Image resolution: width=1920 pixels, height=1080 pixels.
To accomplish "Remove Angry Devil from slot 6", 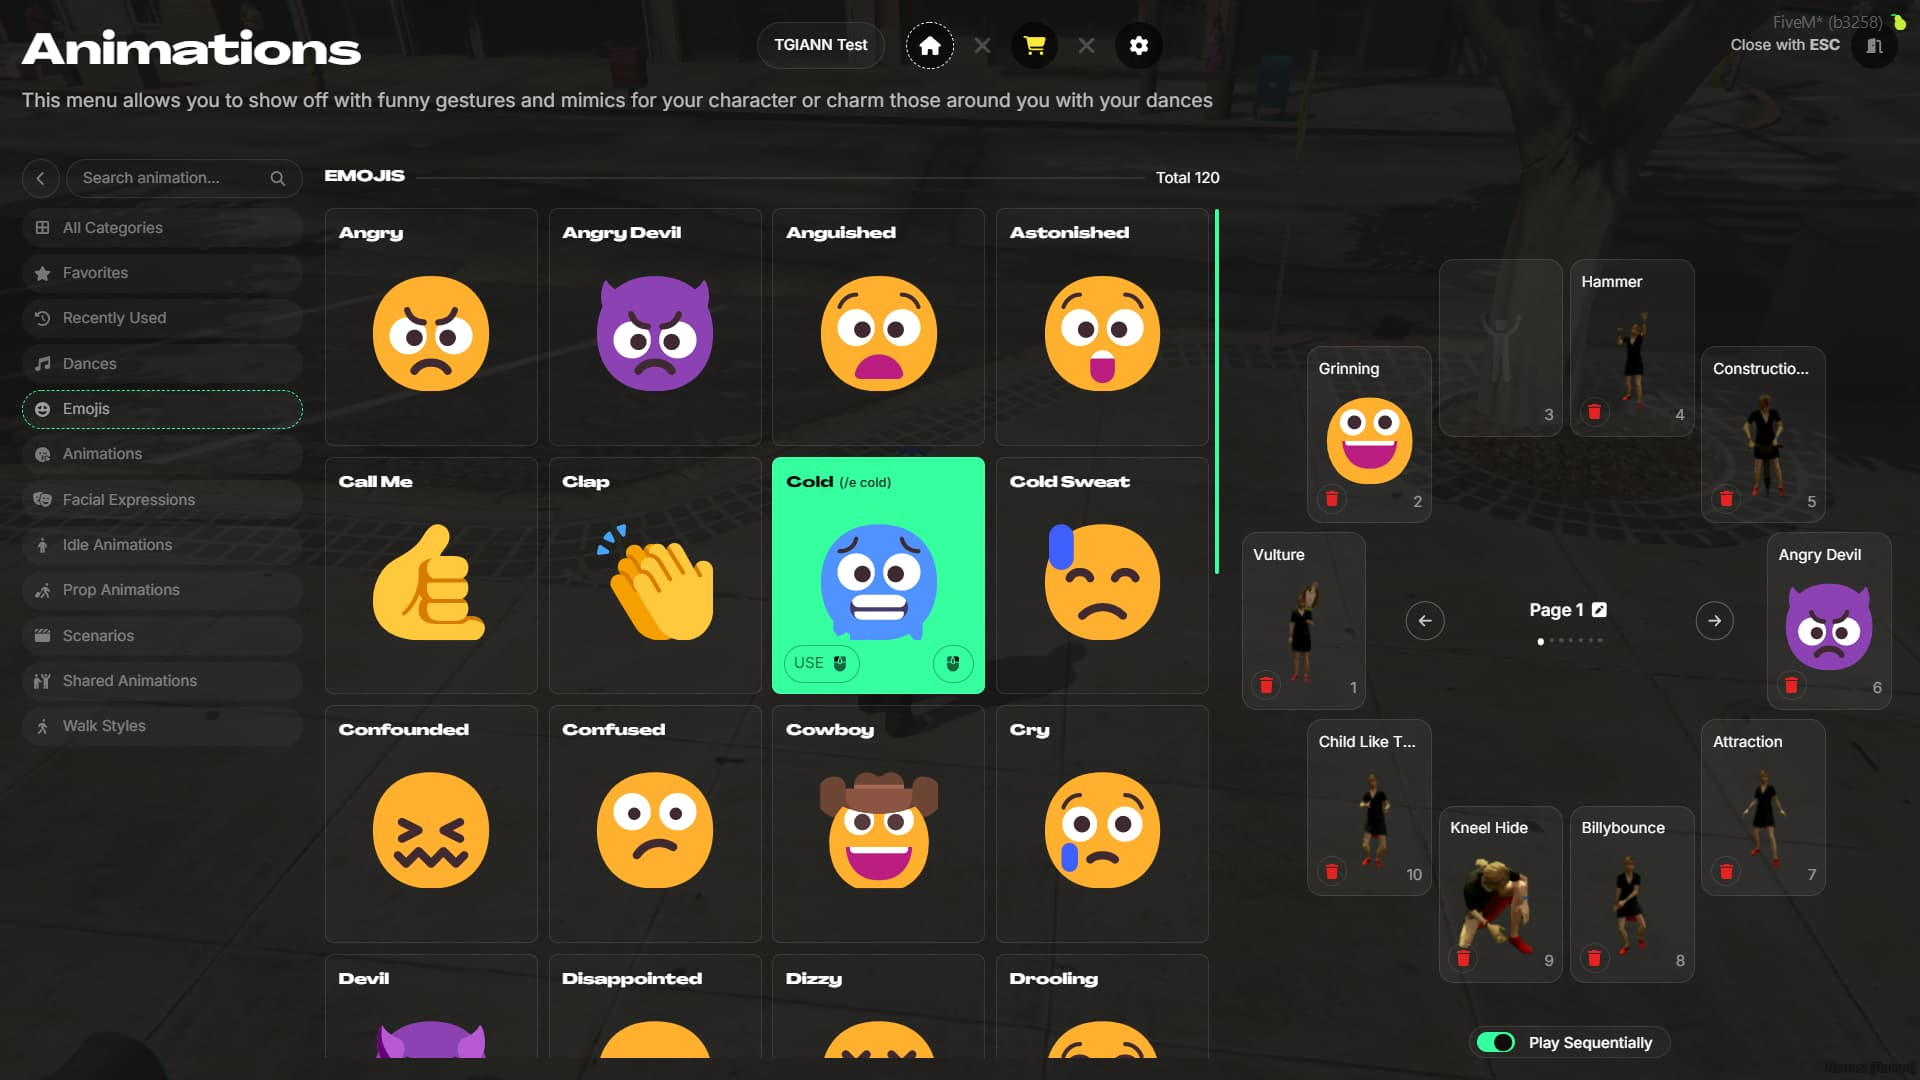I will [1792, 685].
